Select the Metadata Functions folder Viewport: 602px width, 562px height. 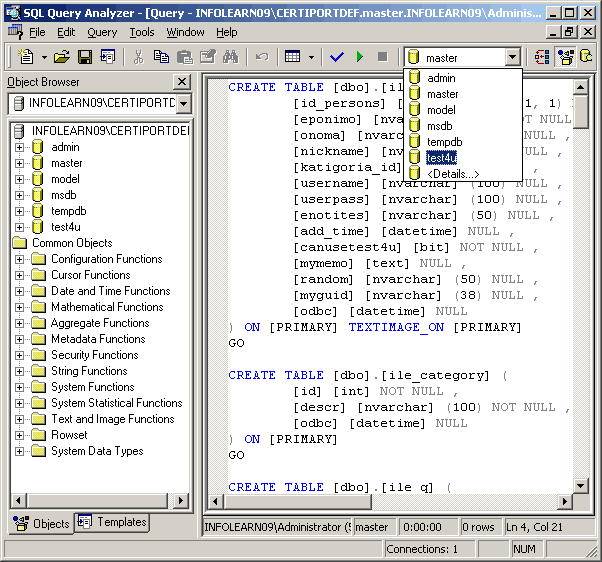click(x=98, y=339)
